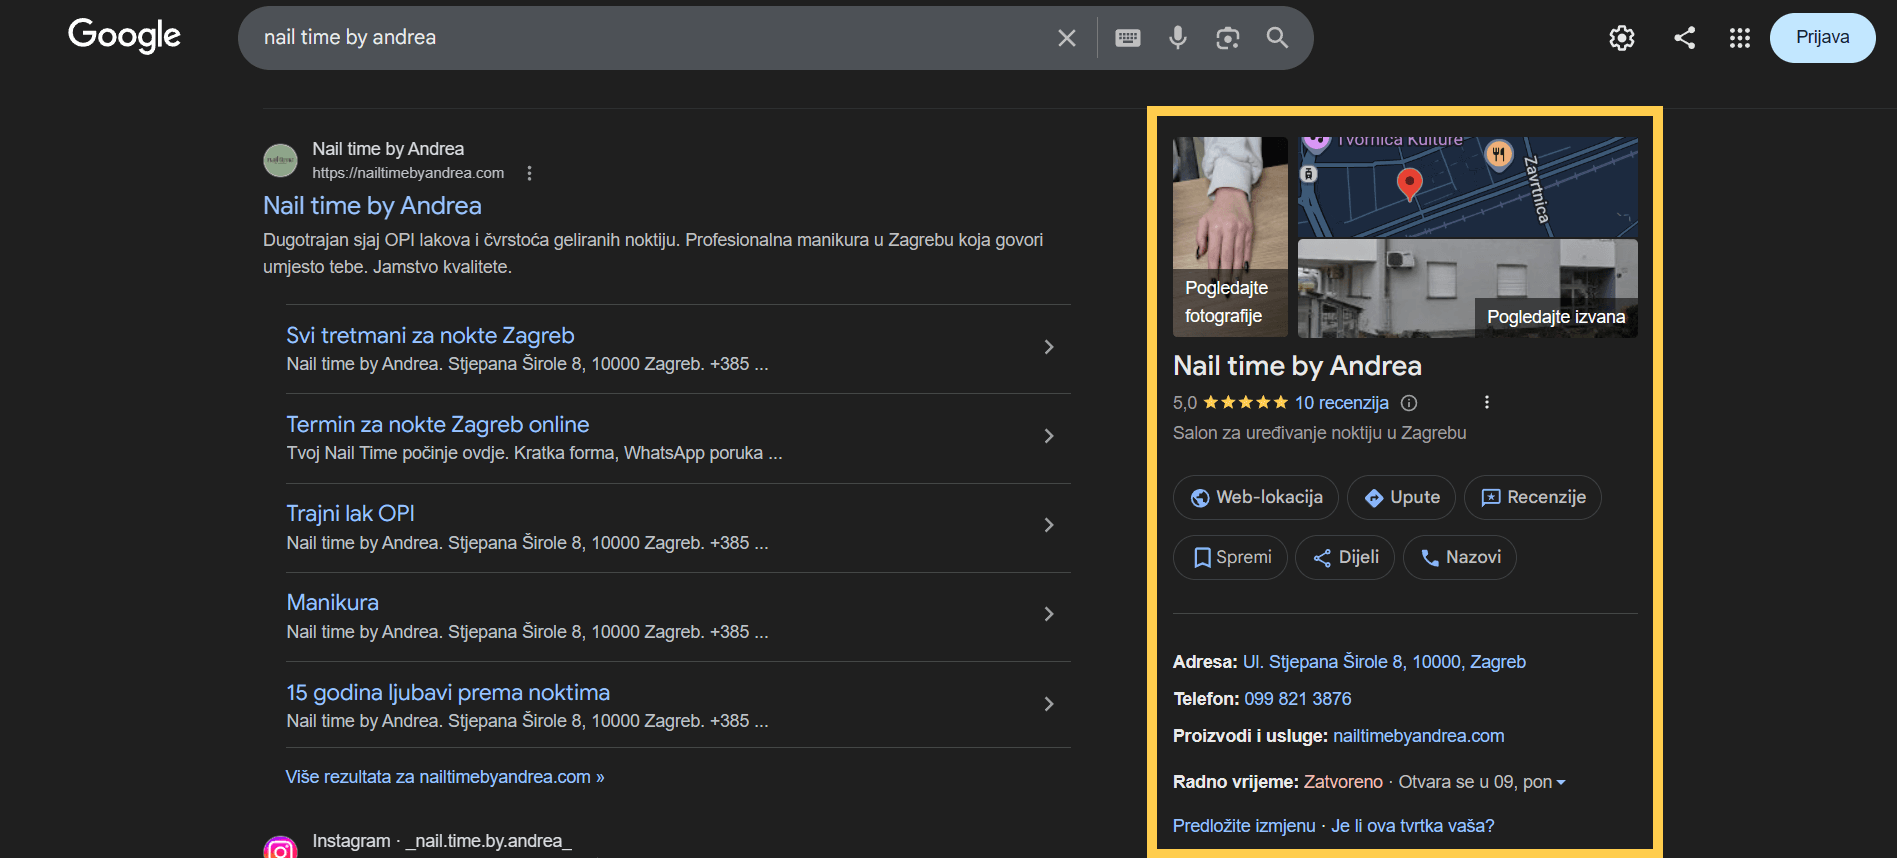Screen dimensions: 1897x858
Task: Submit search with the magnifier icon
Action: (x=1277, y=38)
